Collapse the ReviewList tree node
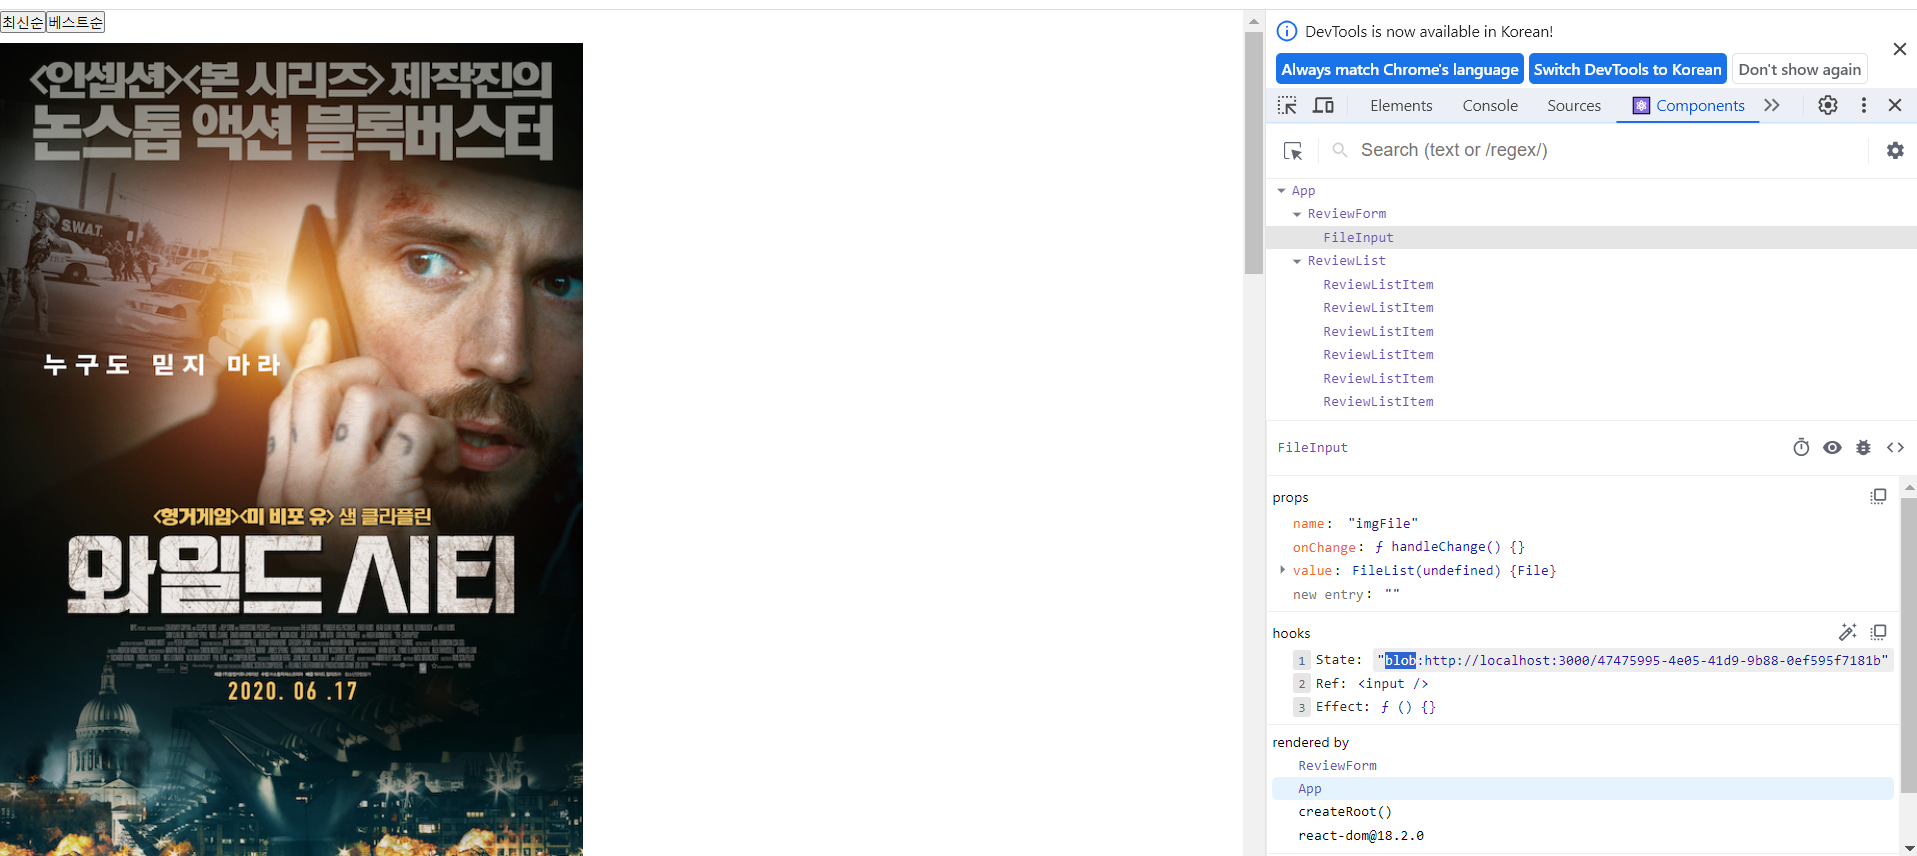 pyautogui.click(x=1297, y=261)
